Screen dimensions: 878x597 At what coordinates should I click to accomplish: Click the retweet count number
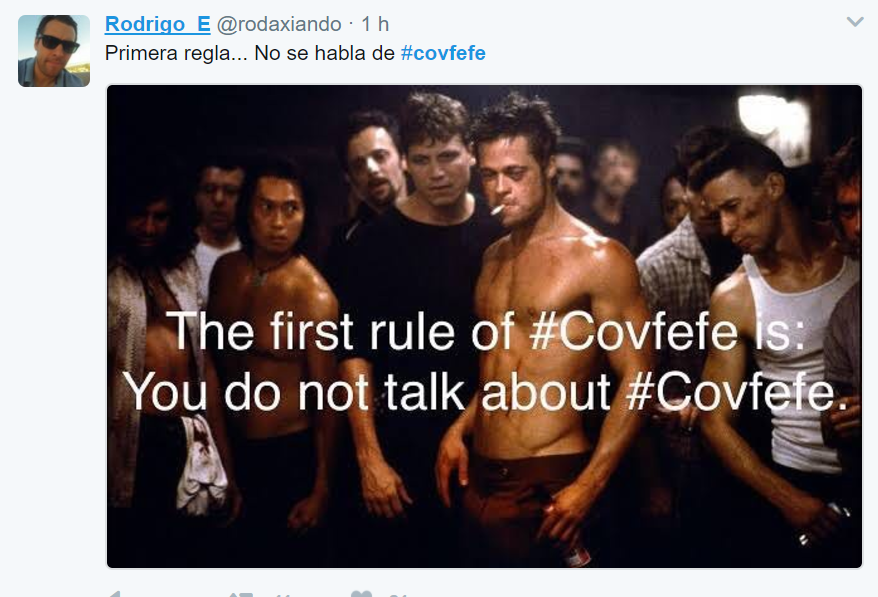point(284,595)
